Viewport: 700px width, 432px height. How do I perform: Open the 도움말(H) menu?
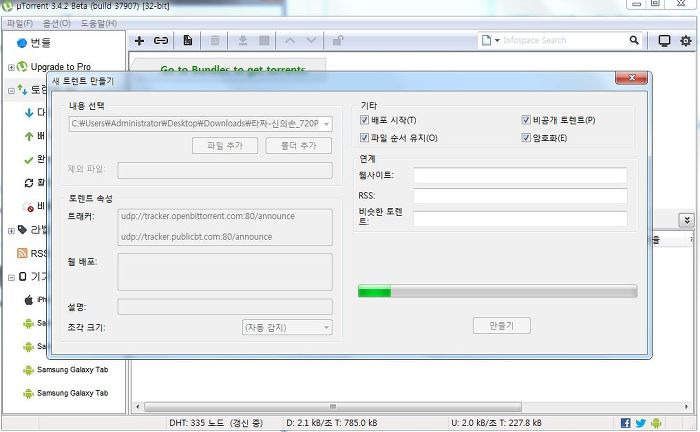[x=99, y=23]
